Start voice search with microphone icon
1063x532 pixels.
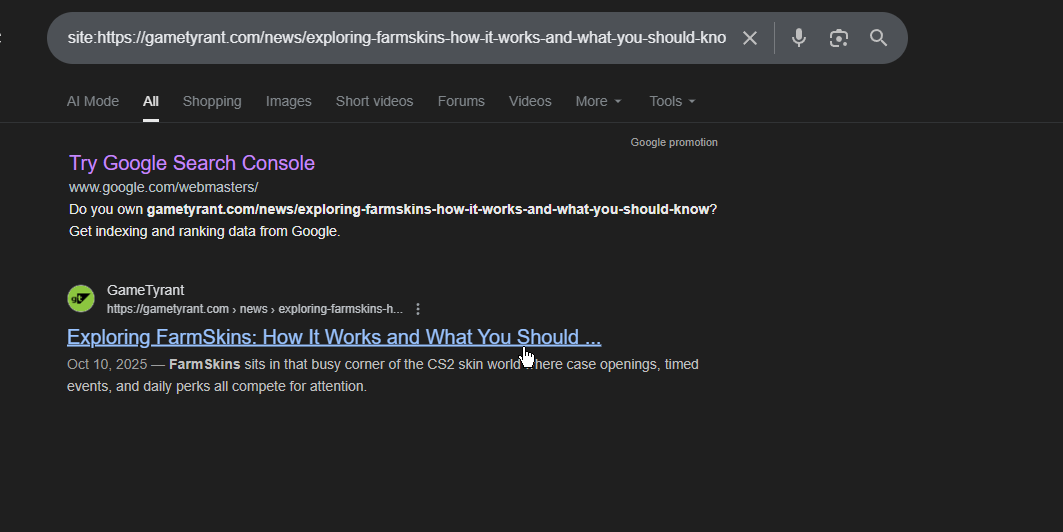(799, 38)
